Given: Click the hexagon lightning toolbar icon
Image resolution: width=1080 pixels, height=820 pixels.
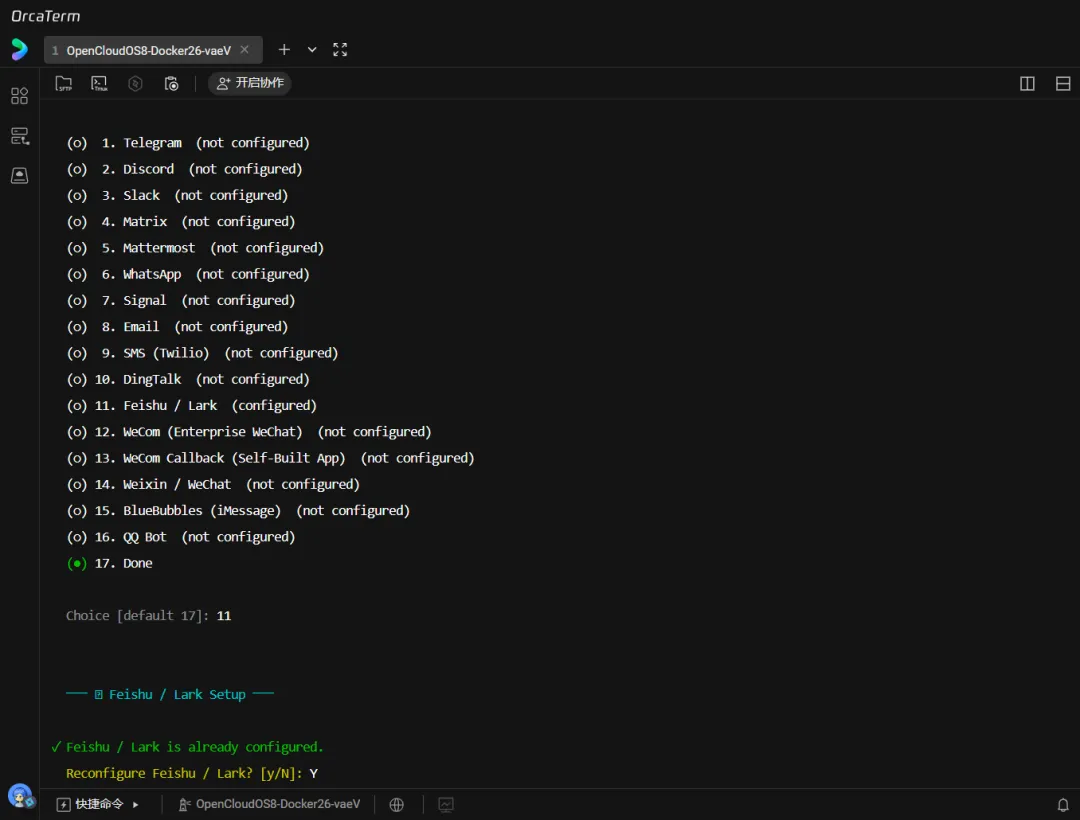Looking at the screenshot, I should [135, 83].
